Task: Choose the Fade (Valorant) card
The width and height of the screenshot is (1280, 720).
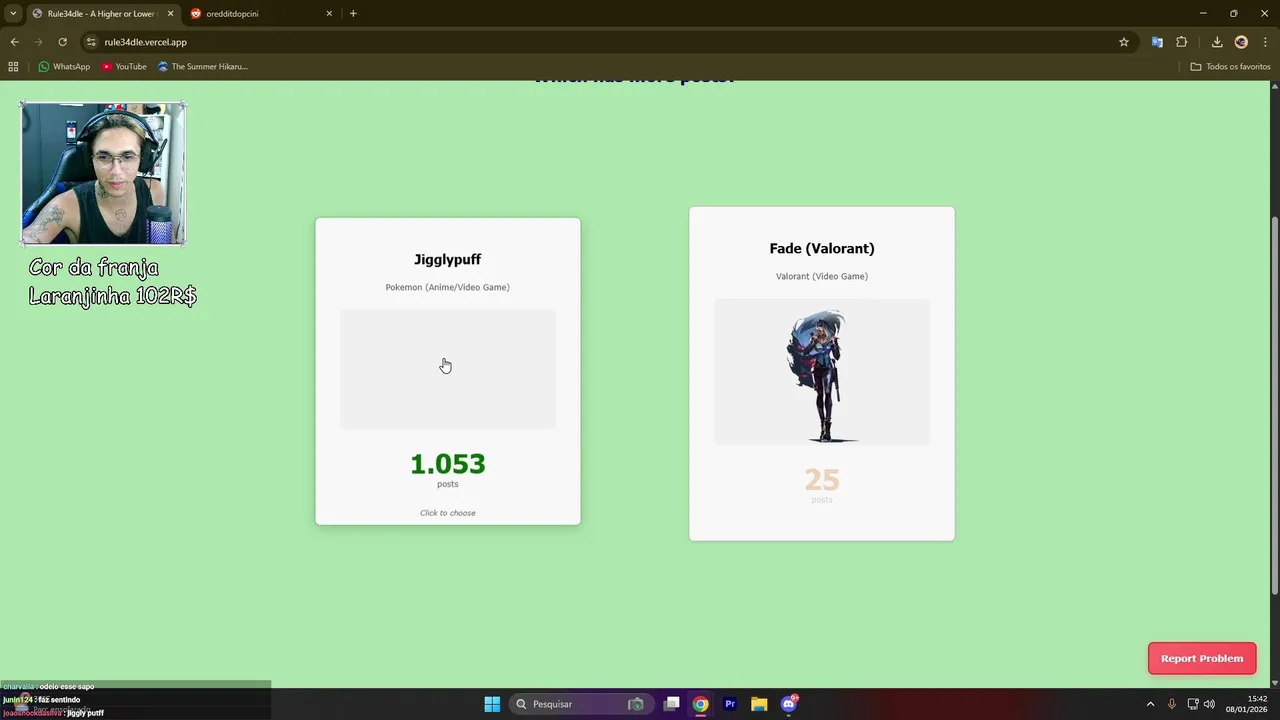Action: point(822,374)
